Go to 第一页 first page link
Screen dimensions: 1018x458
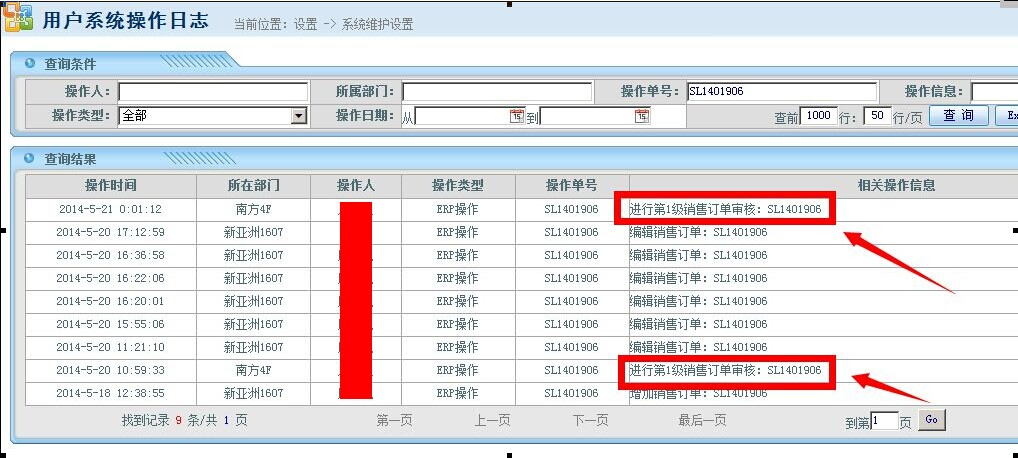pos(394,421)
